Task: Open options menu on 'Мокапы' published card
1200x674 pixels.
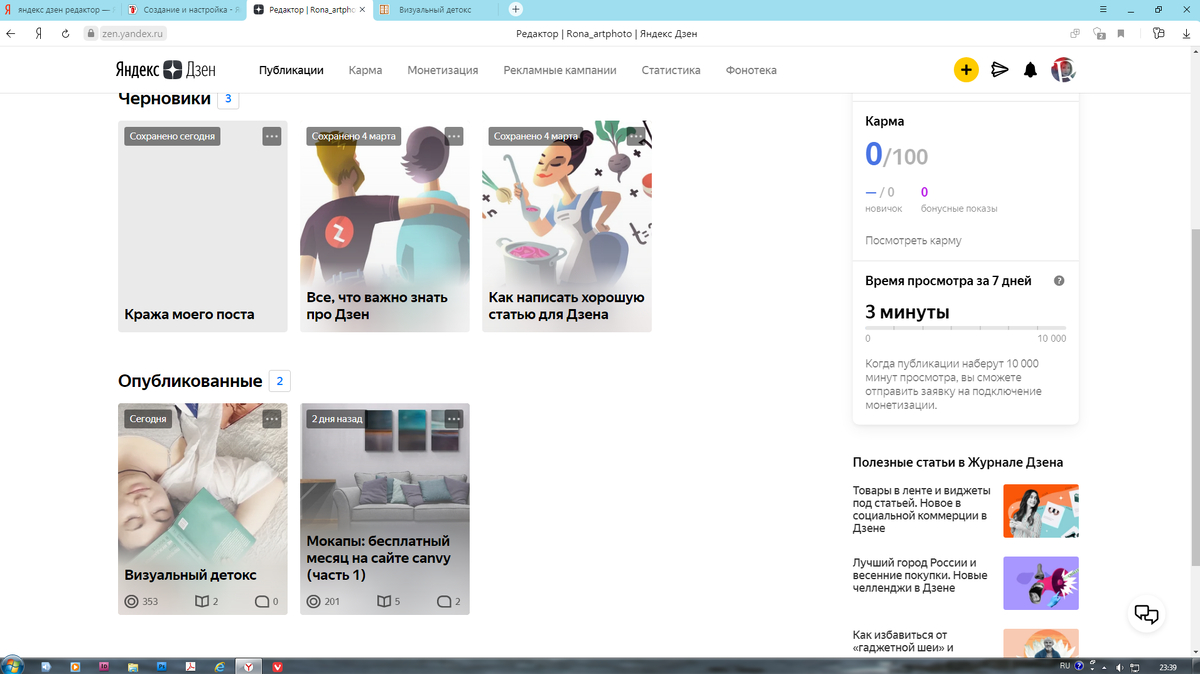Action: pos(454,419)
